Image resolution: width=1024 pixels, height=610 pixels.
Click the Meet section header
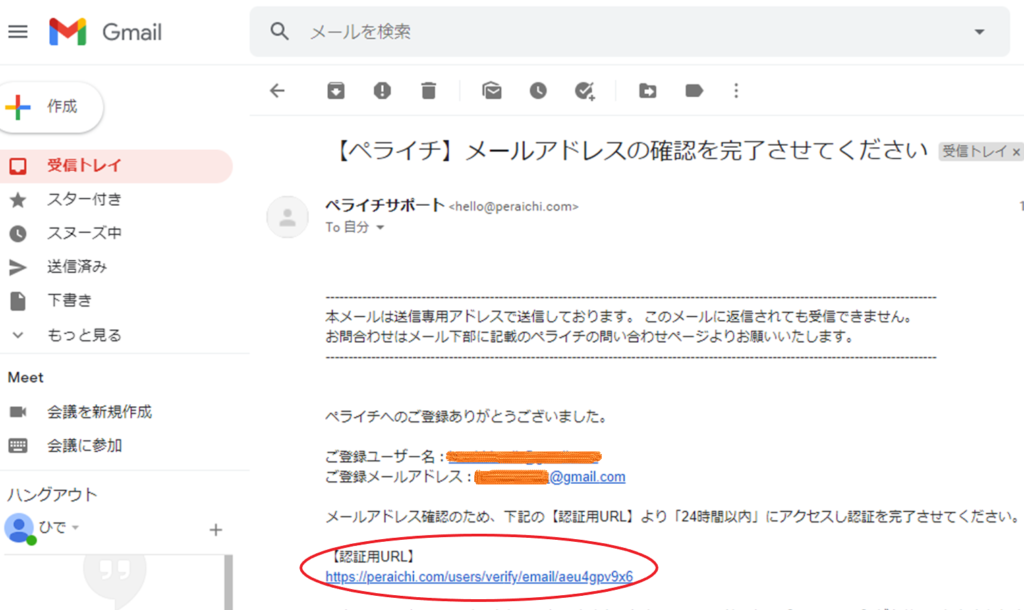25,377
